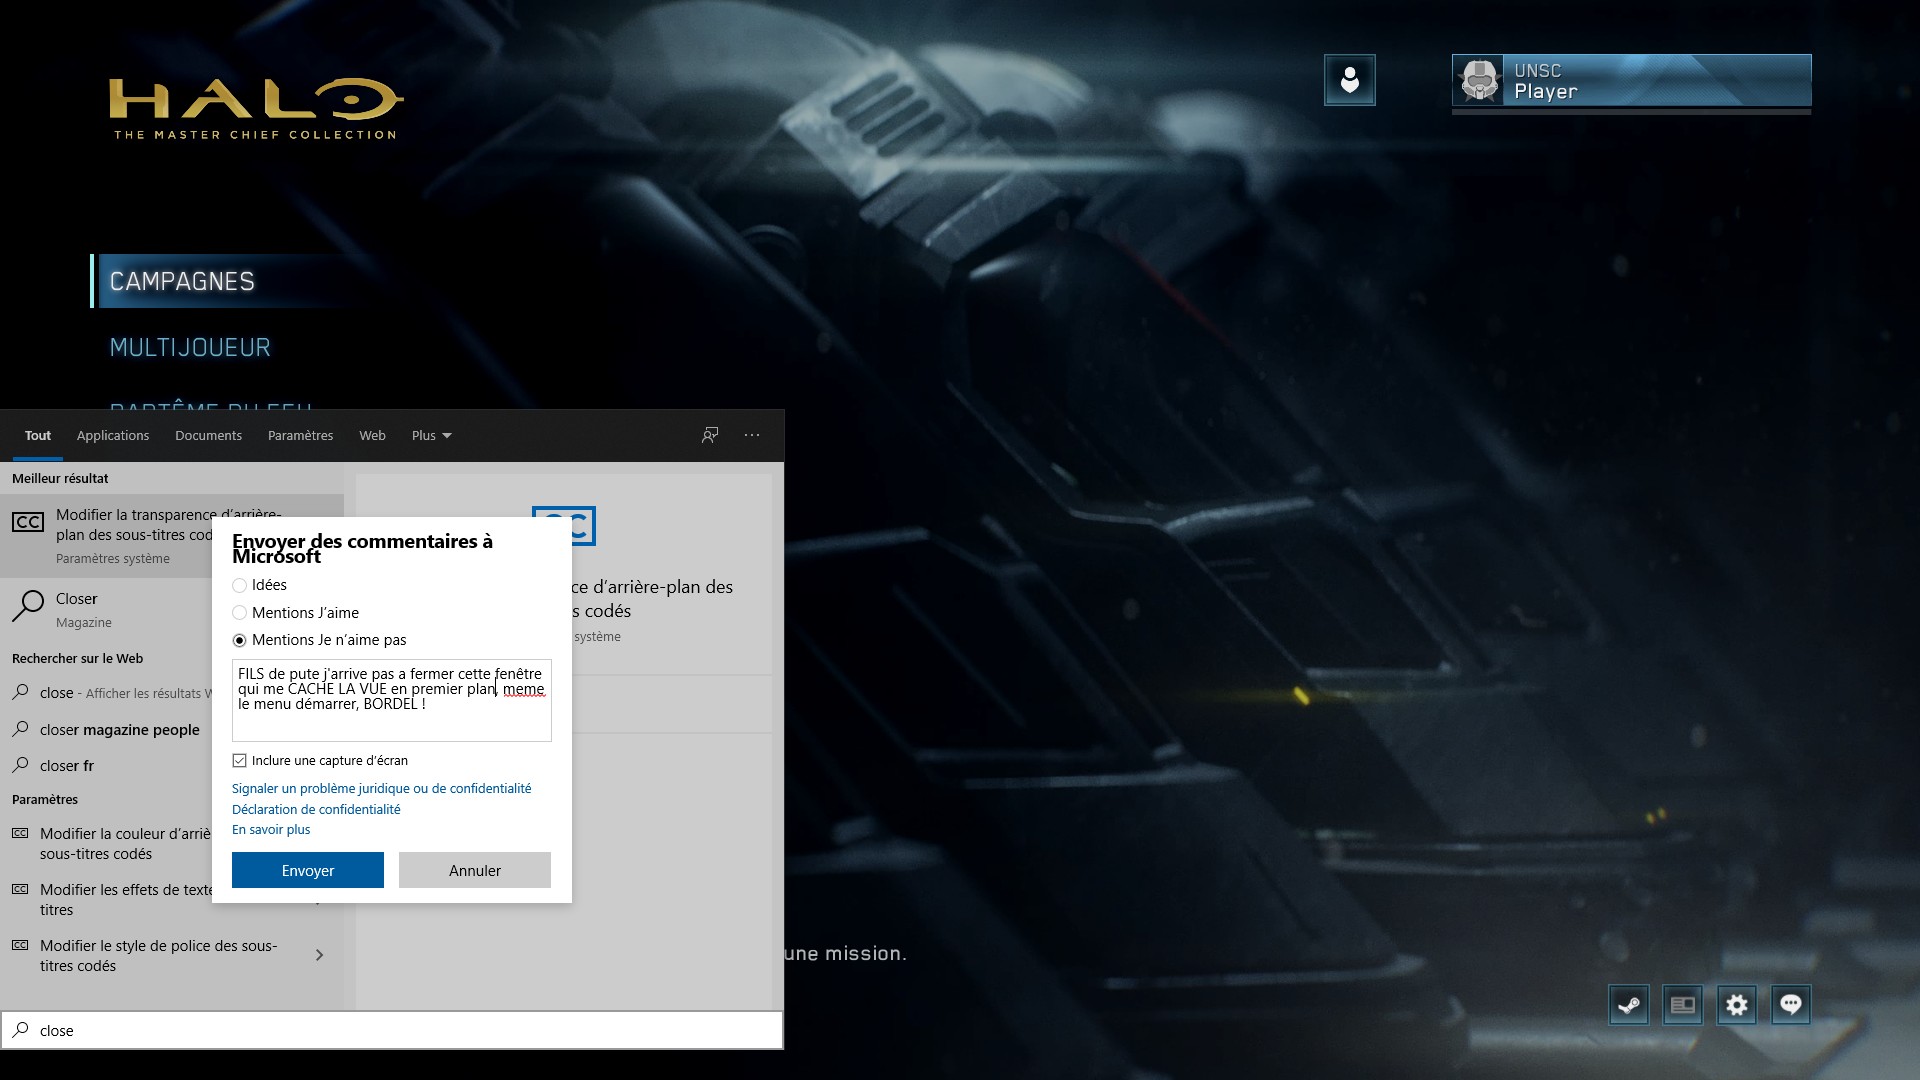This screenshot has height=1080, width=1920.
Task: Open the news feed icon
Action: 1683,1005
